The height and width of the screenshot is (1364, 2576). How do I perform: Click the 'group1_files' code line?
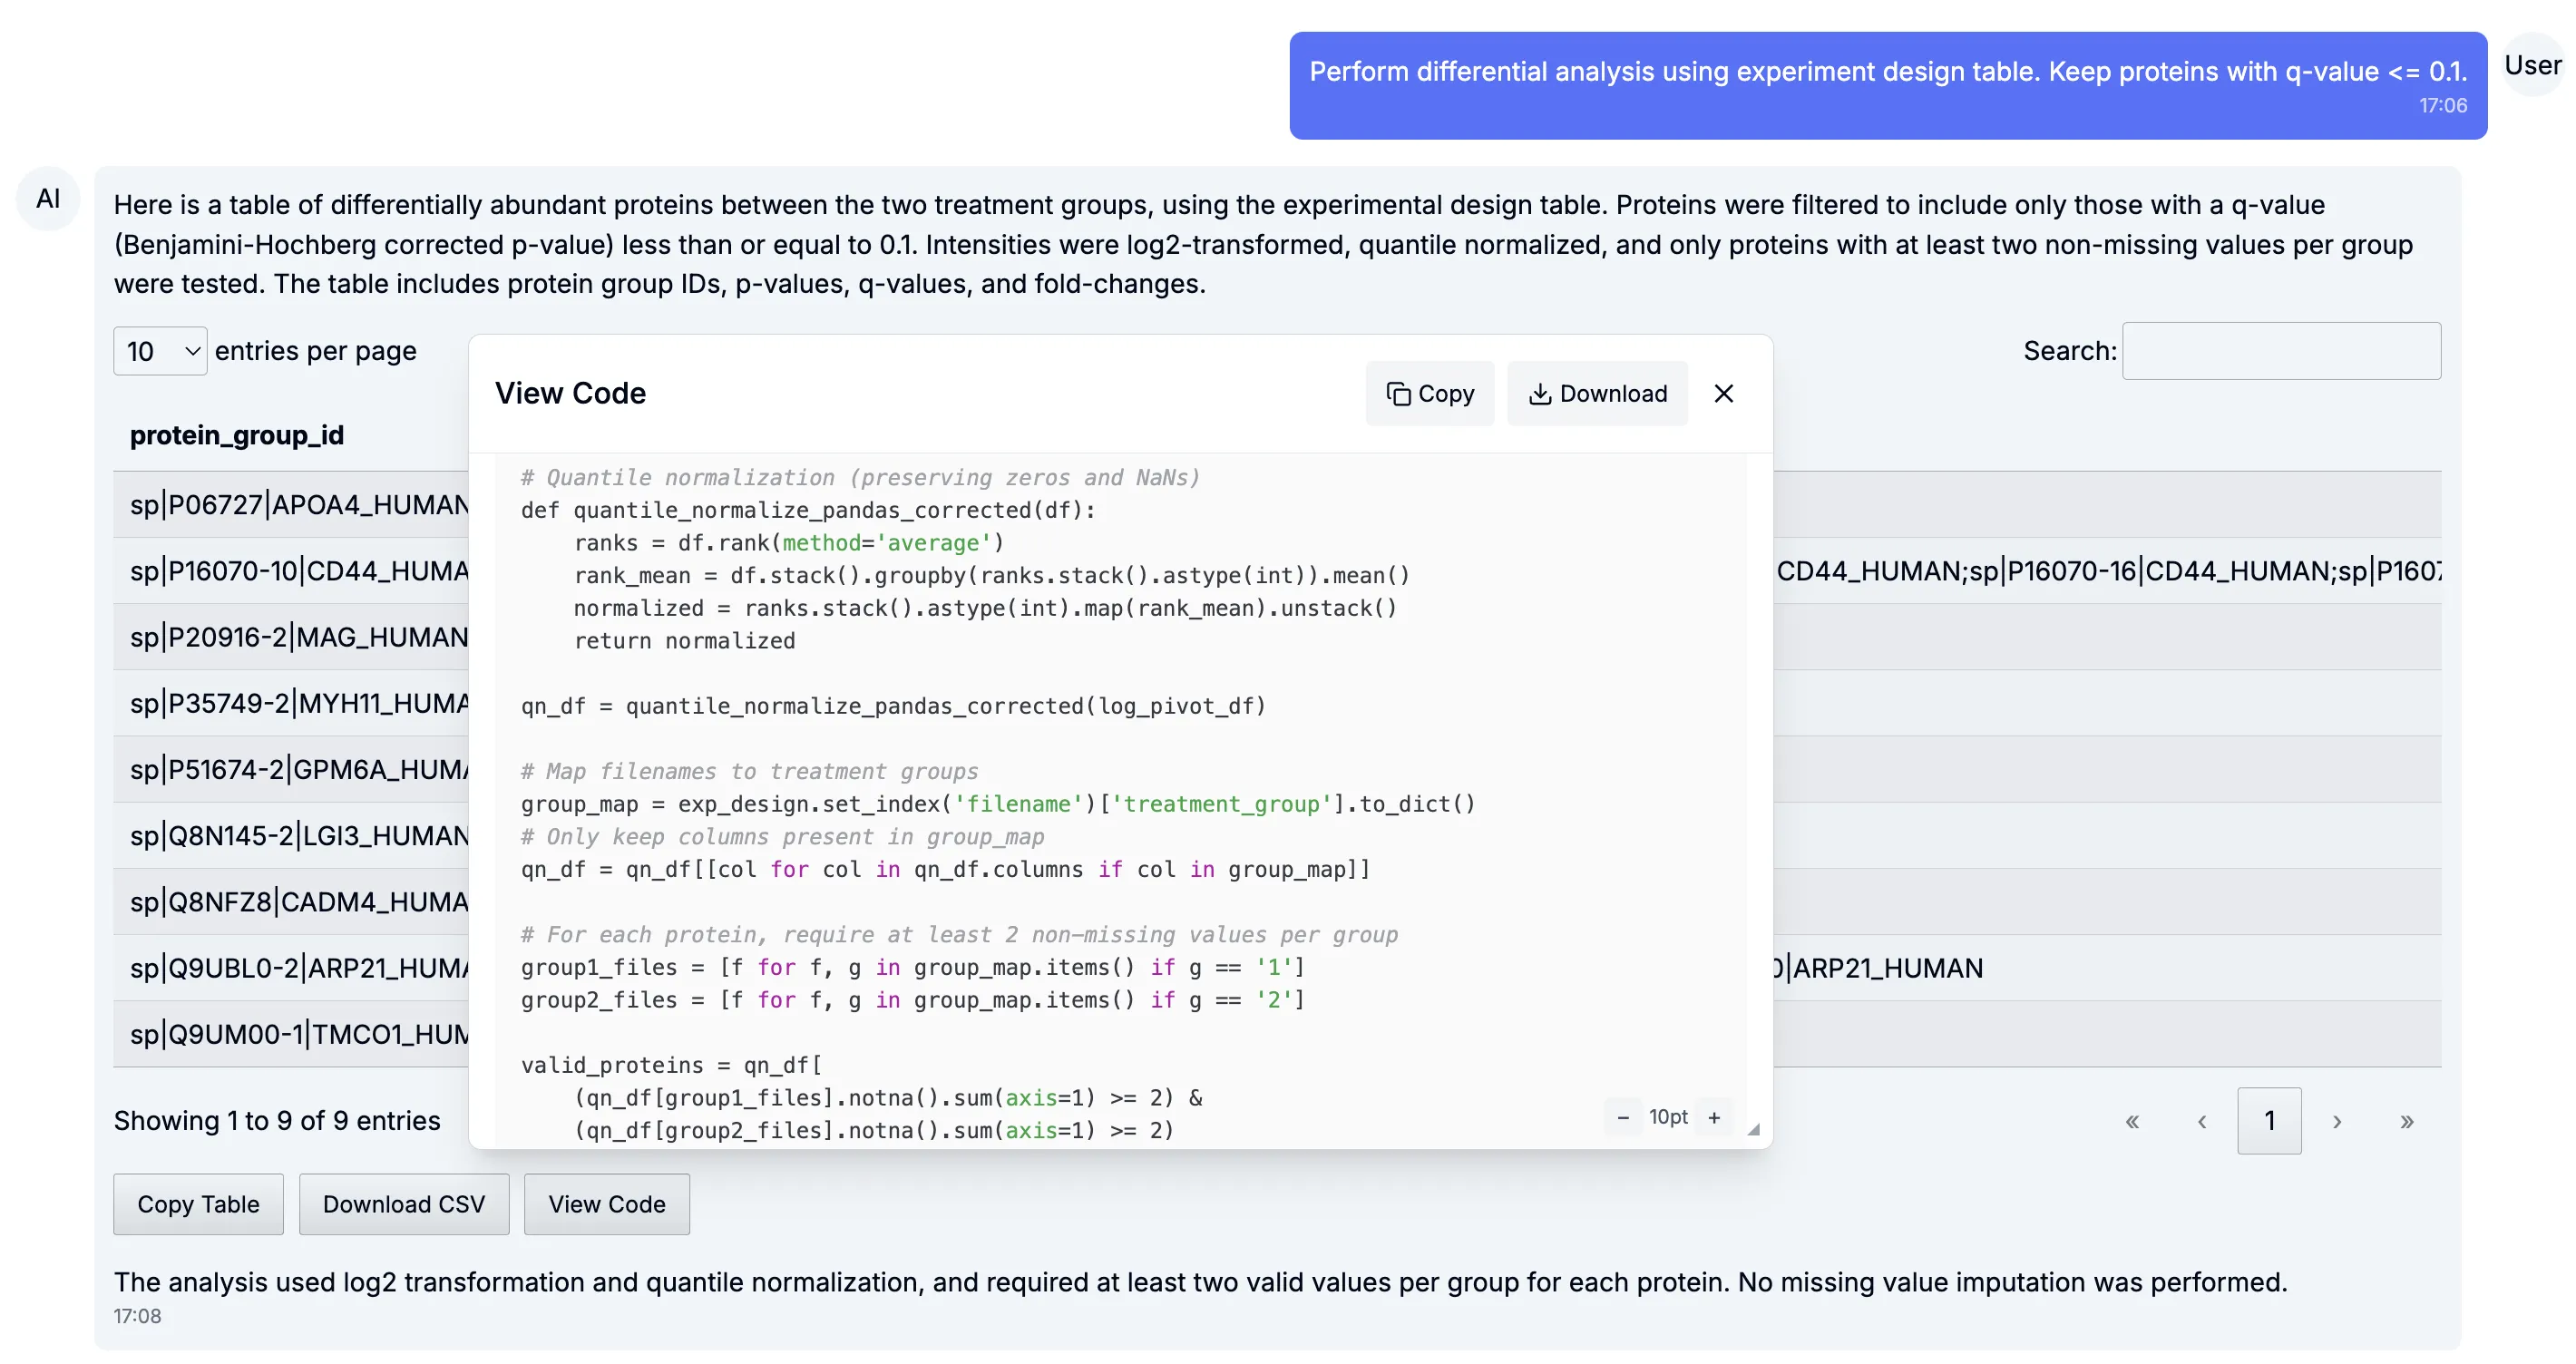[x=912, y=967]
